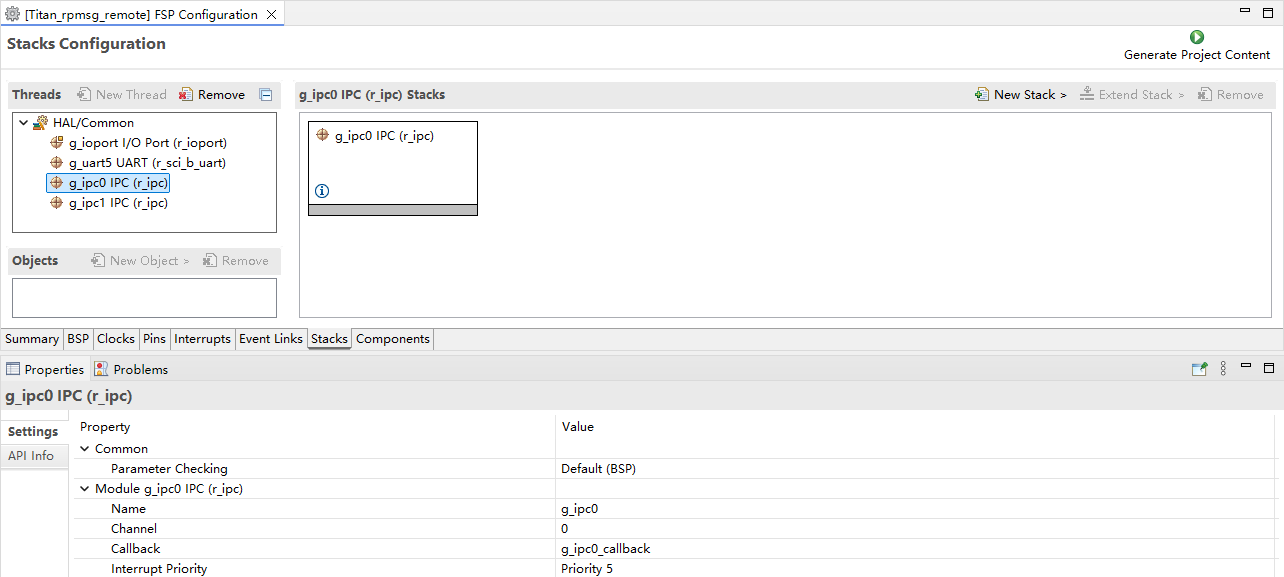Viewport: 1284px width, 577px height.
Task: Click the Generate Project Content icon
Action: click(1196, 37)
